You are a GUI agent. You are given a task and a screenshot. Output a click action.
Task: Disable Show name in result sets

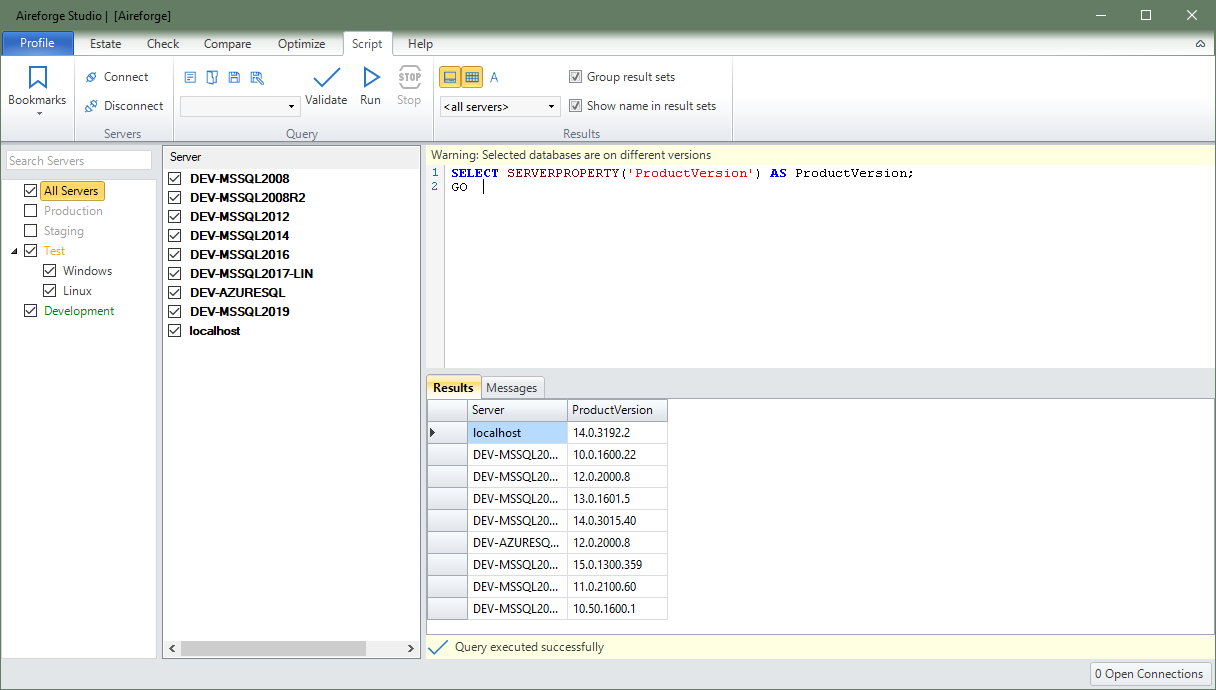tap(576, 105)
